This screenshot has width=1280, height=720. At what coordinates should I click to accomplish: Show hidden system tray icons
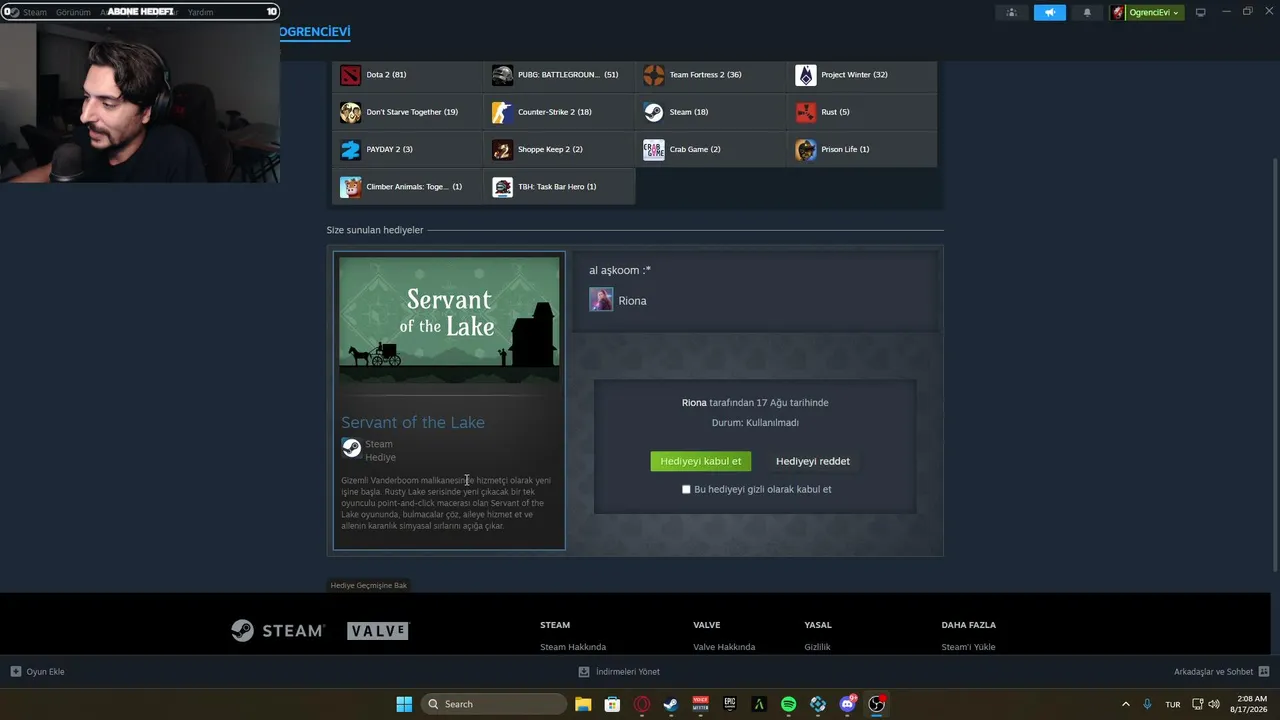pyautogui.click(x=1126, y=704)
